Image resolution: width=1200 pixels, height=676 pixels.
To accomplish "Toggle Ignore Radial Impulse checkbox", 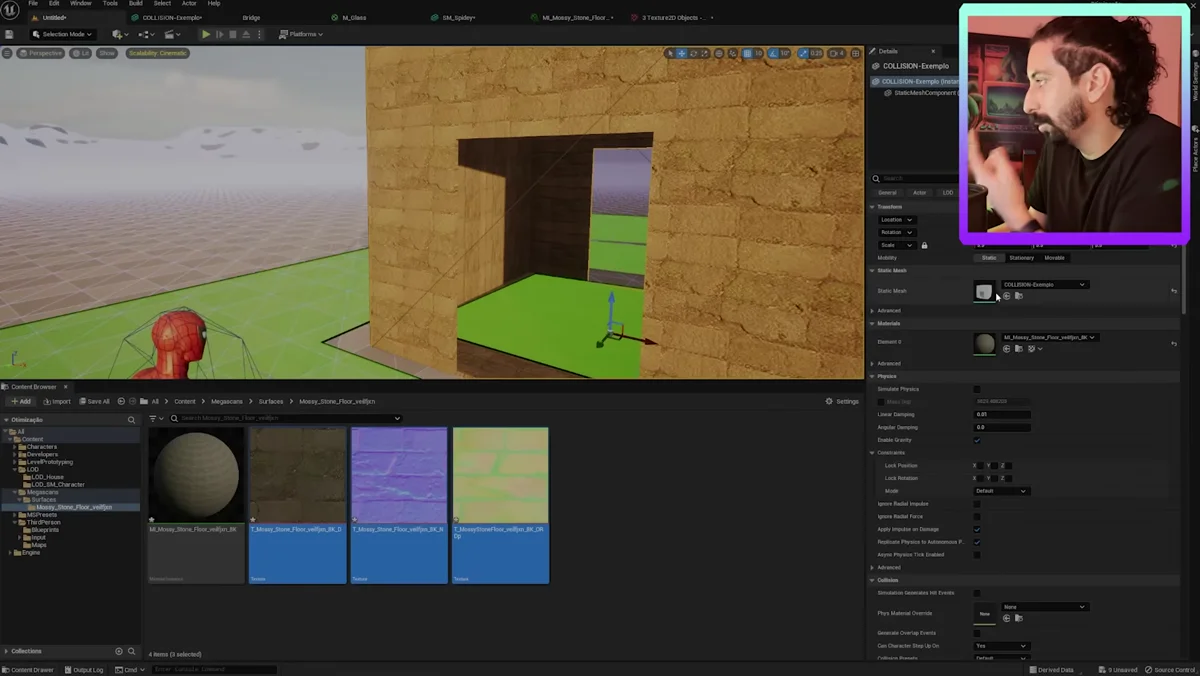I will pos(977,504).
